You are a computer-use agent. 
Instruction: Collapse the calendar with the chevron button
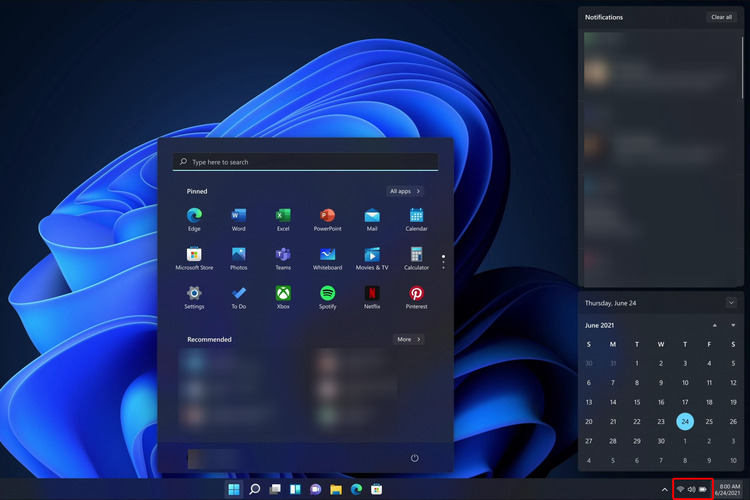click(x=731, y=302)
